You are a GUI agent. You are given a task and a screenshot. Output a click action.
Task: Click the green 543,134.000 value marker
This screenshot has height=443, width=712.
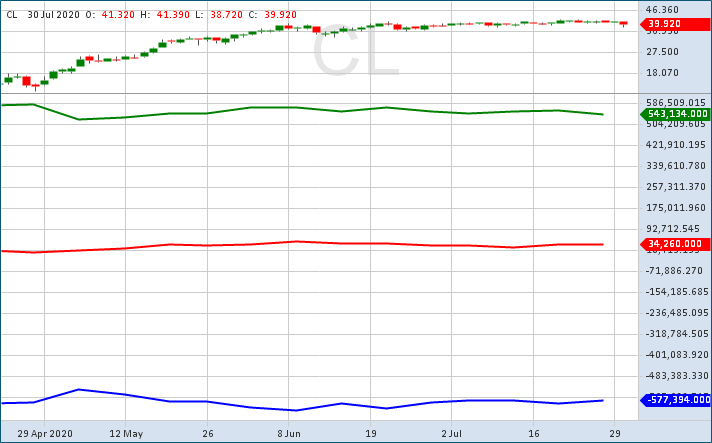tap(675, 114)
